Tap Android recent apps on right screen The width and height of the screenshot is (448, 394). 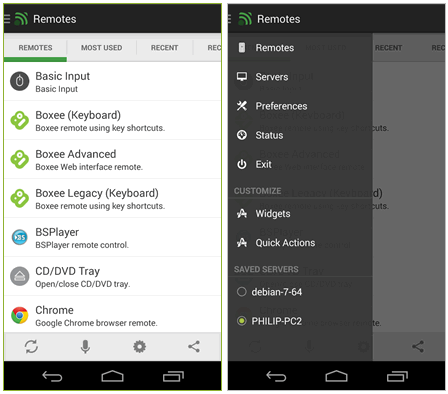click(397, 376)
